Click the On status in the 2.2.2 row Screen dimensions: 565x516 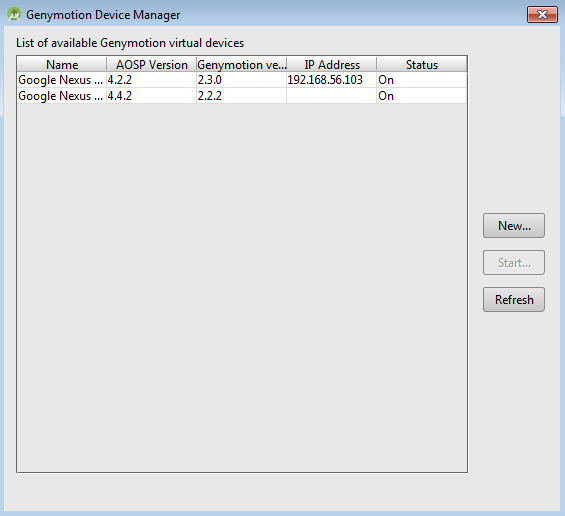(422, 96)
